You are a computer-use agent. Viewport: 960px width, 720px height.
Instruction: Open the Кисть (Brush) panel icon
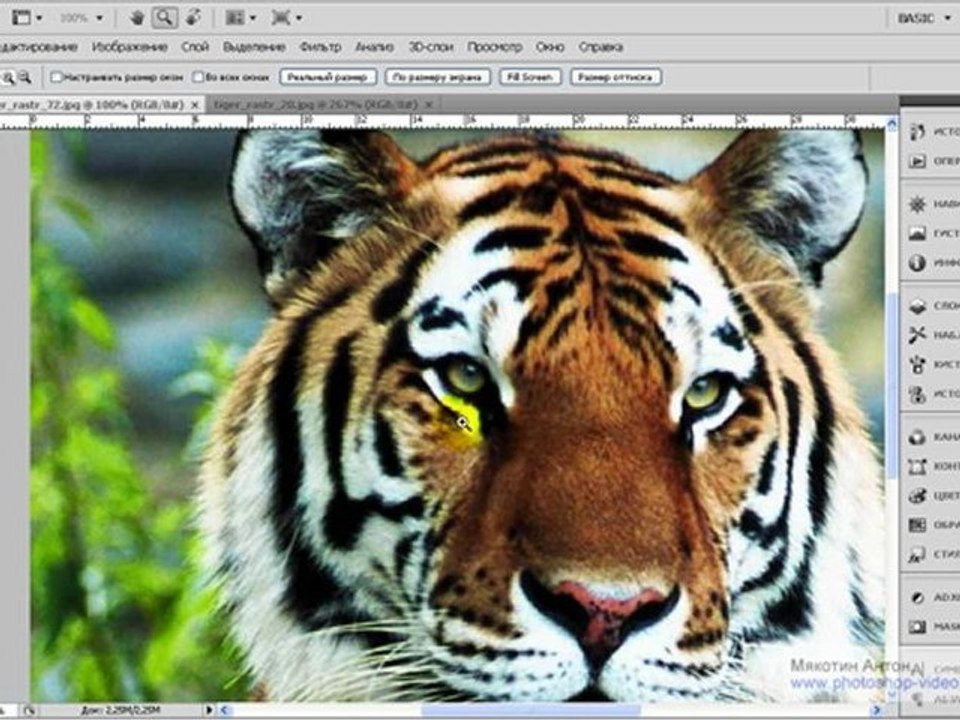pyautogui.click(x=917, y=365)
